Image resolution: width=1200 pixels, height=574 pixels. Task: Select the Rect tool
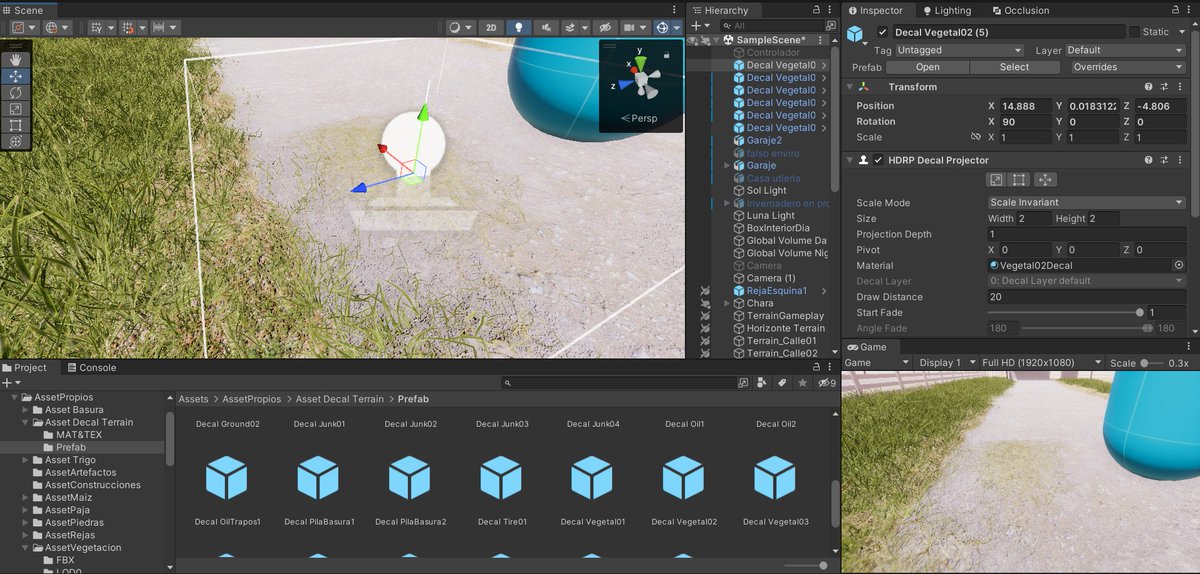point(16,125)
